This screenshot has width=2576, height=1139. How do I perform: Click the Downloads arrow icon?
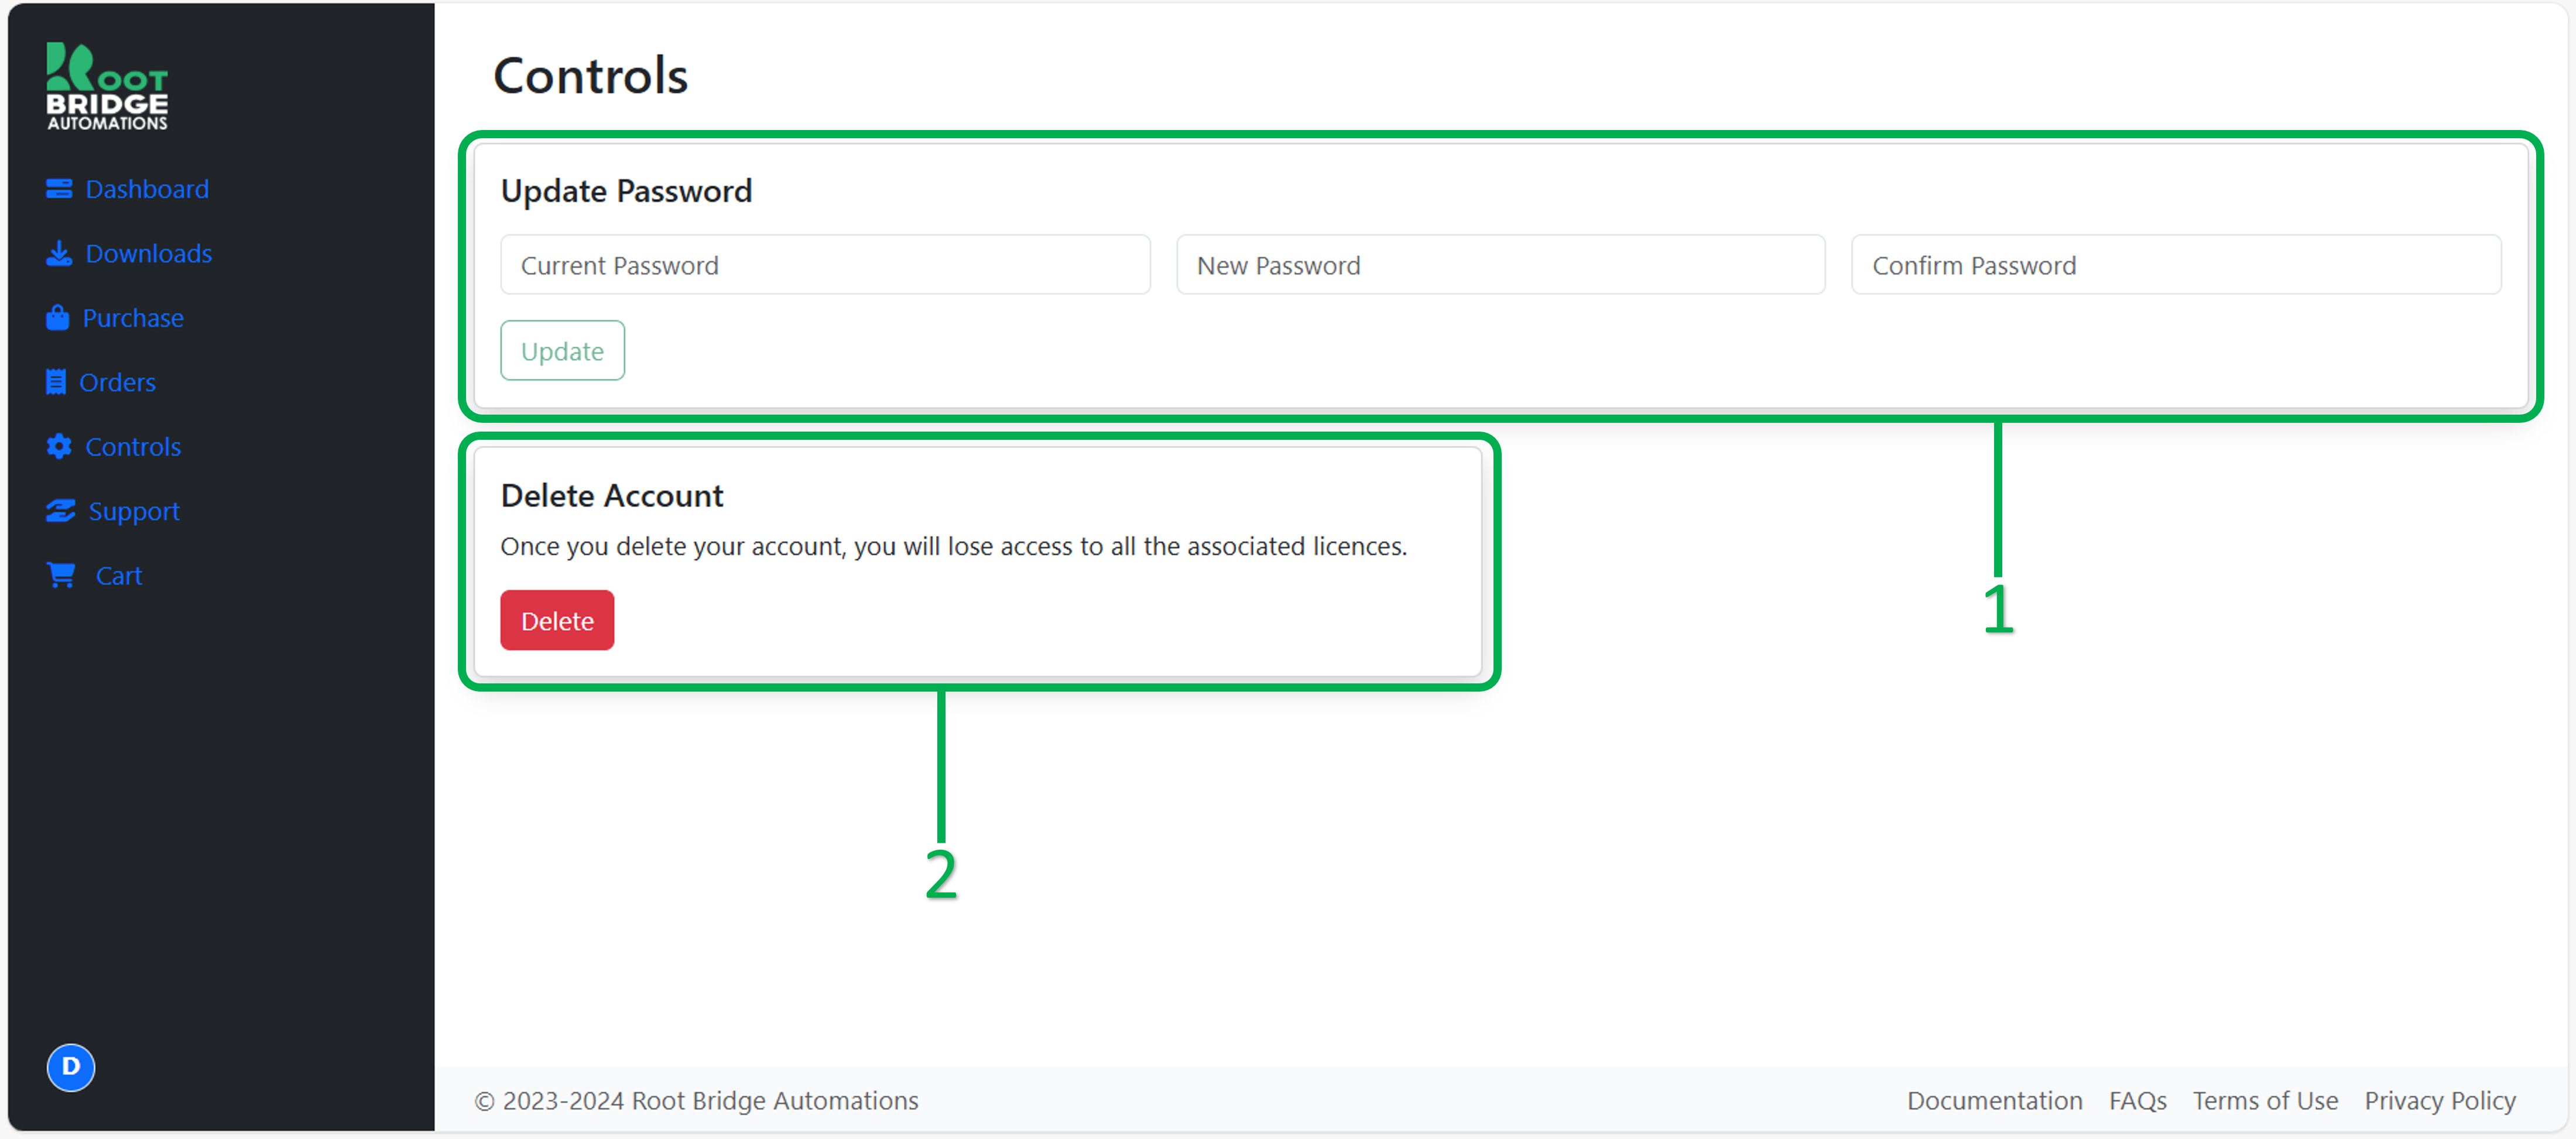tap(59, 253)
